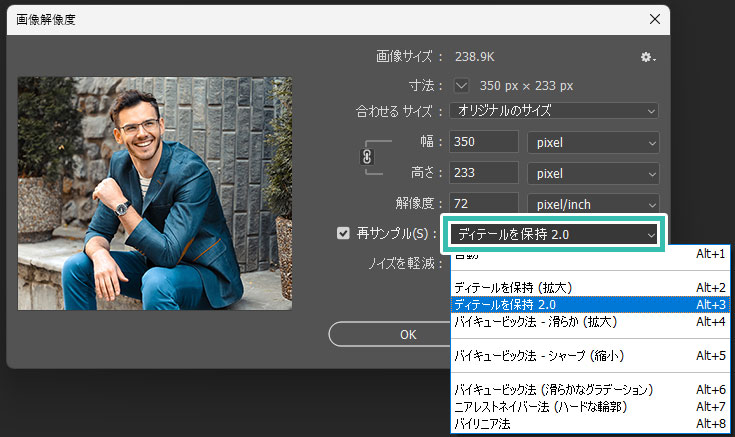Select バイキュービック法 - シャープ (縮小)
This screenshot has height=437, width=735.
click(x=590, y=355)
